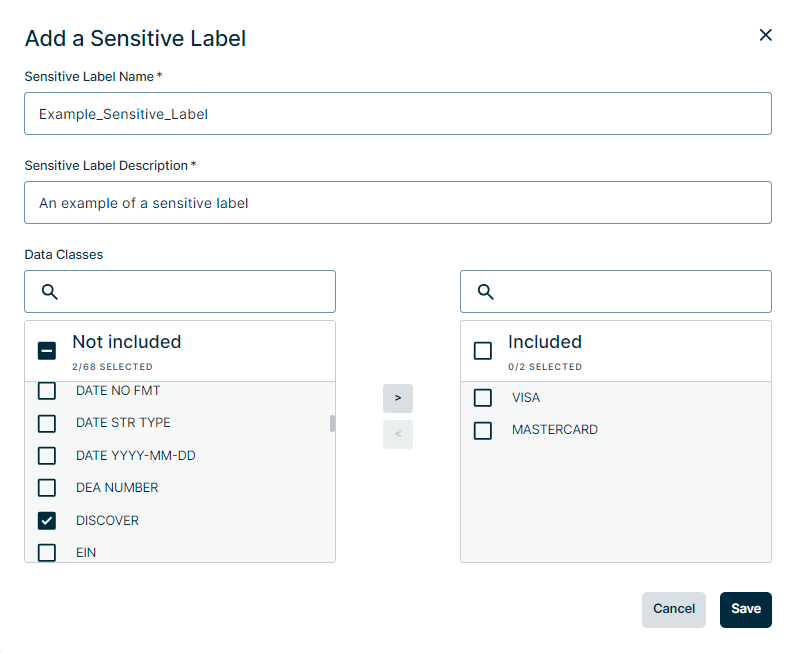801x653 pixels.
Task: Click the left arrow transfer button
Action: tap(397, 434)
